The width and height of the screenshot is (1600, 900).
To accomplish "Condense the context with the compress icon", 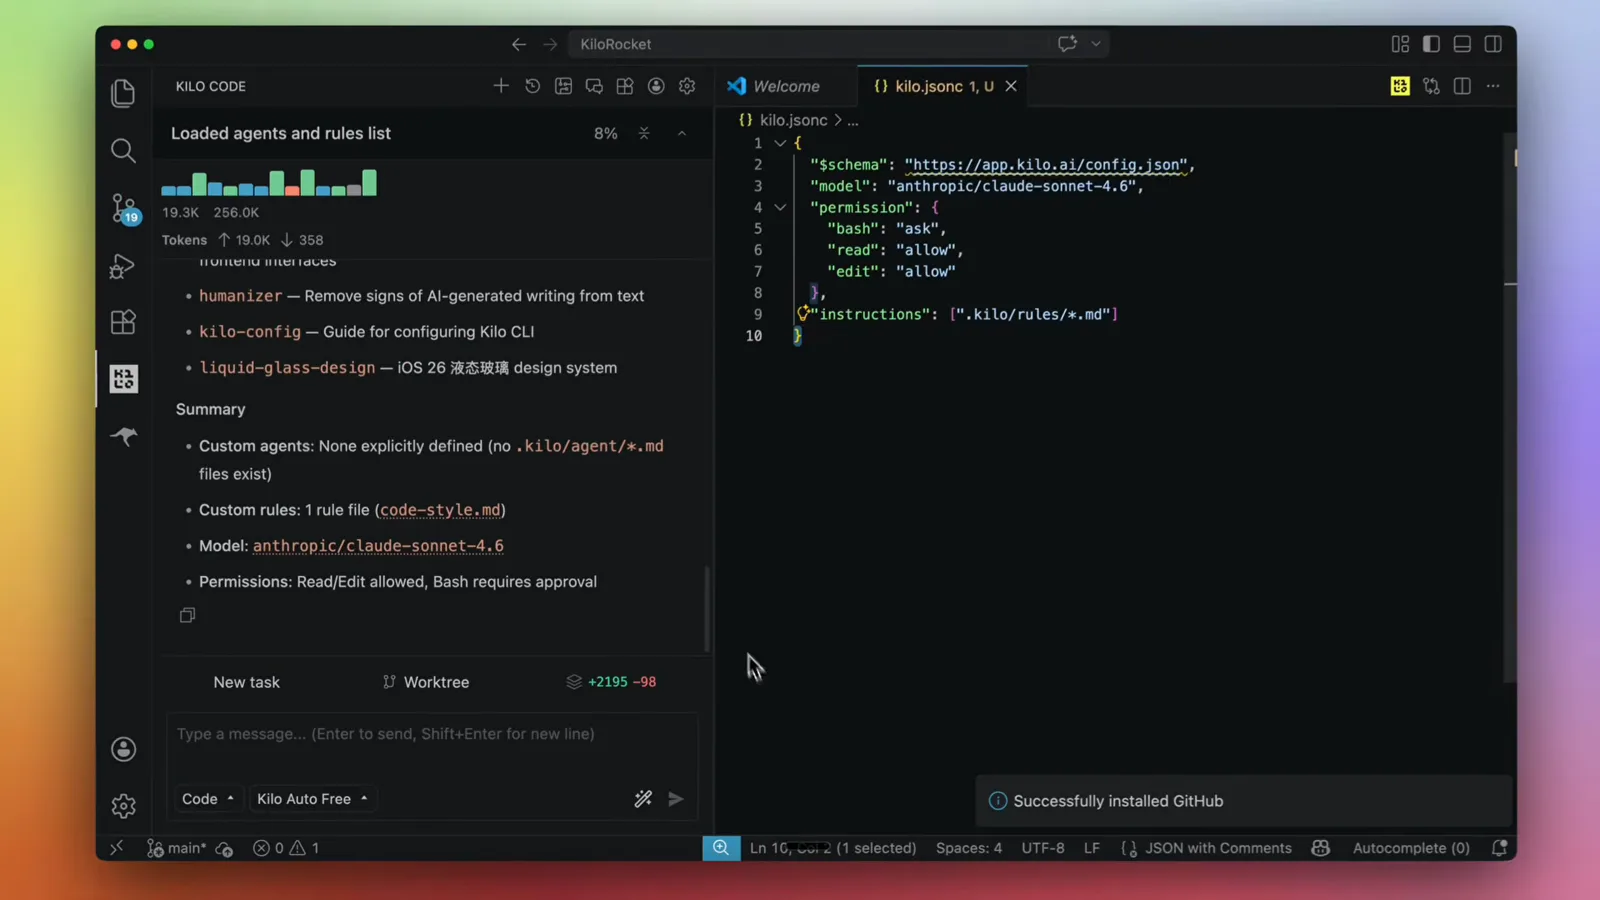I will 644,133.
